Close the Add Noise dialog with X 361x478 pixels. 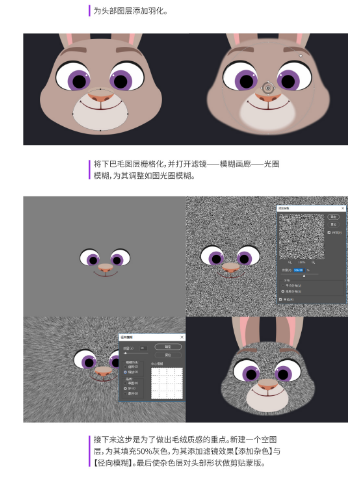(x=343, y=208)
